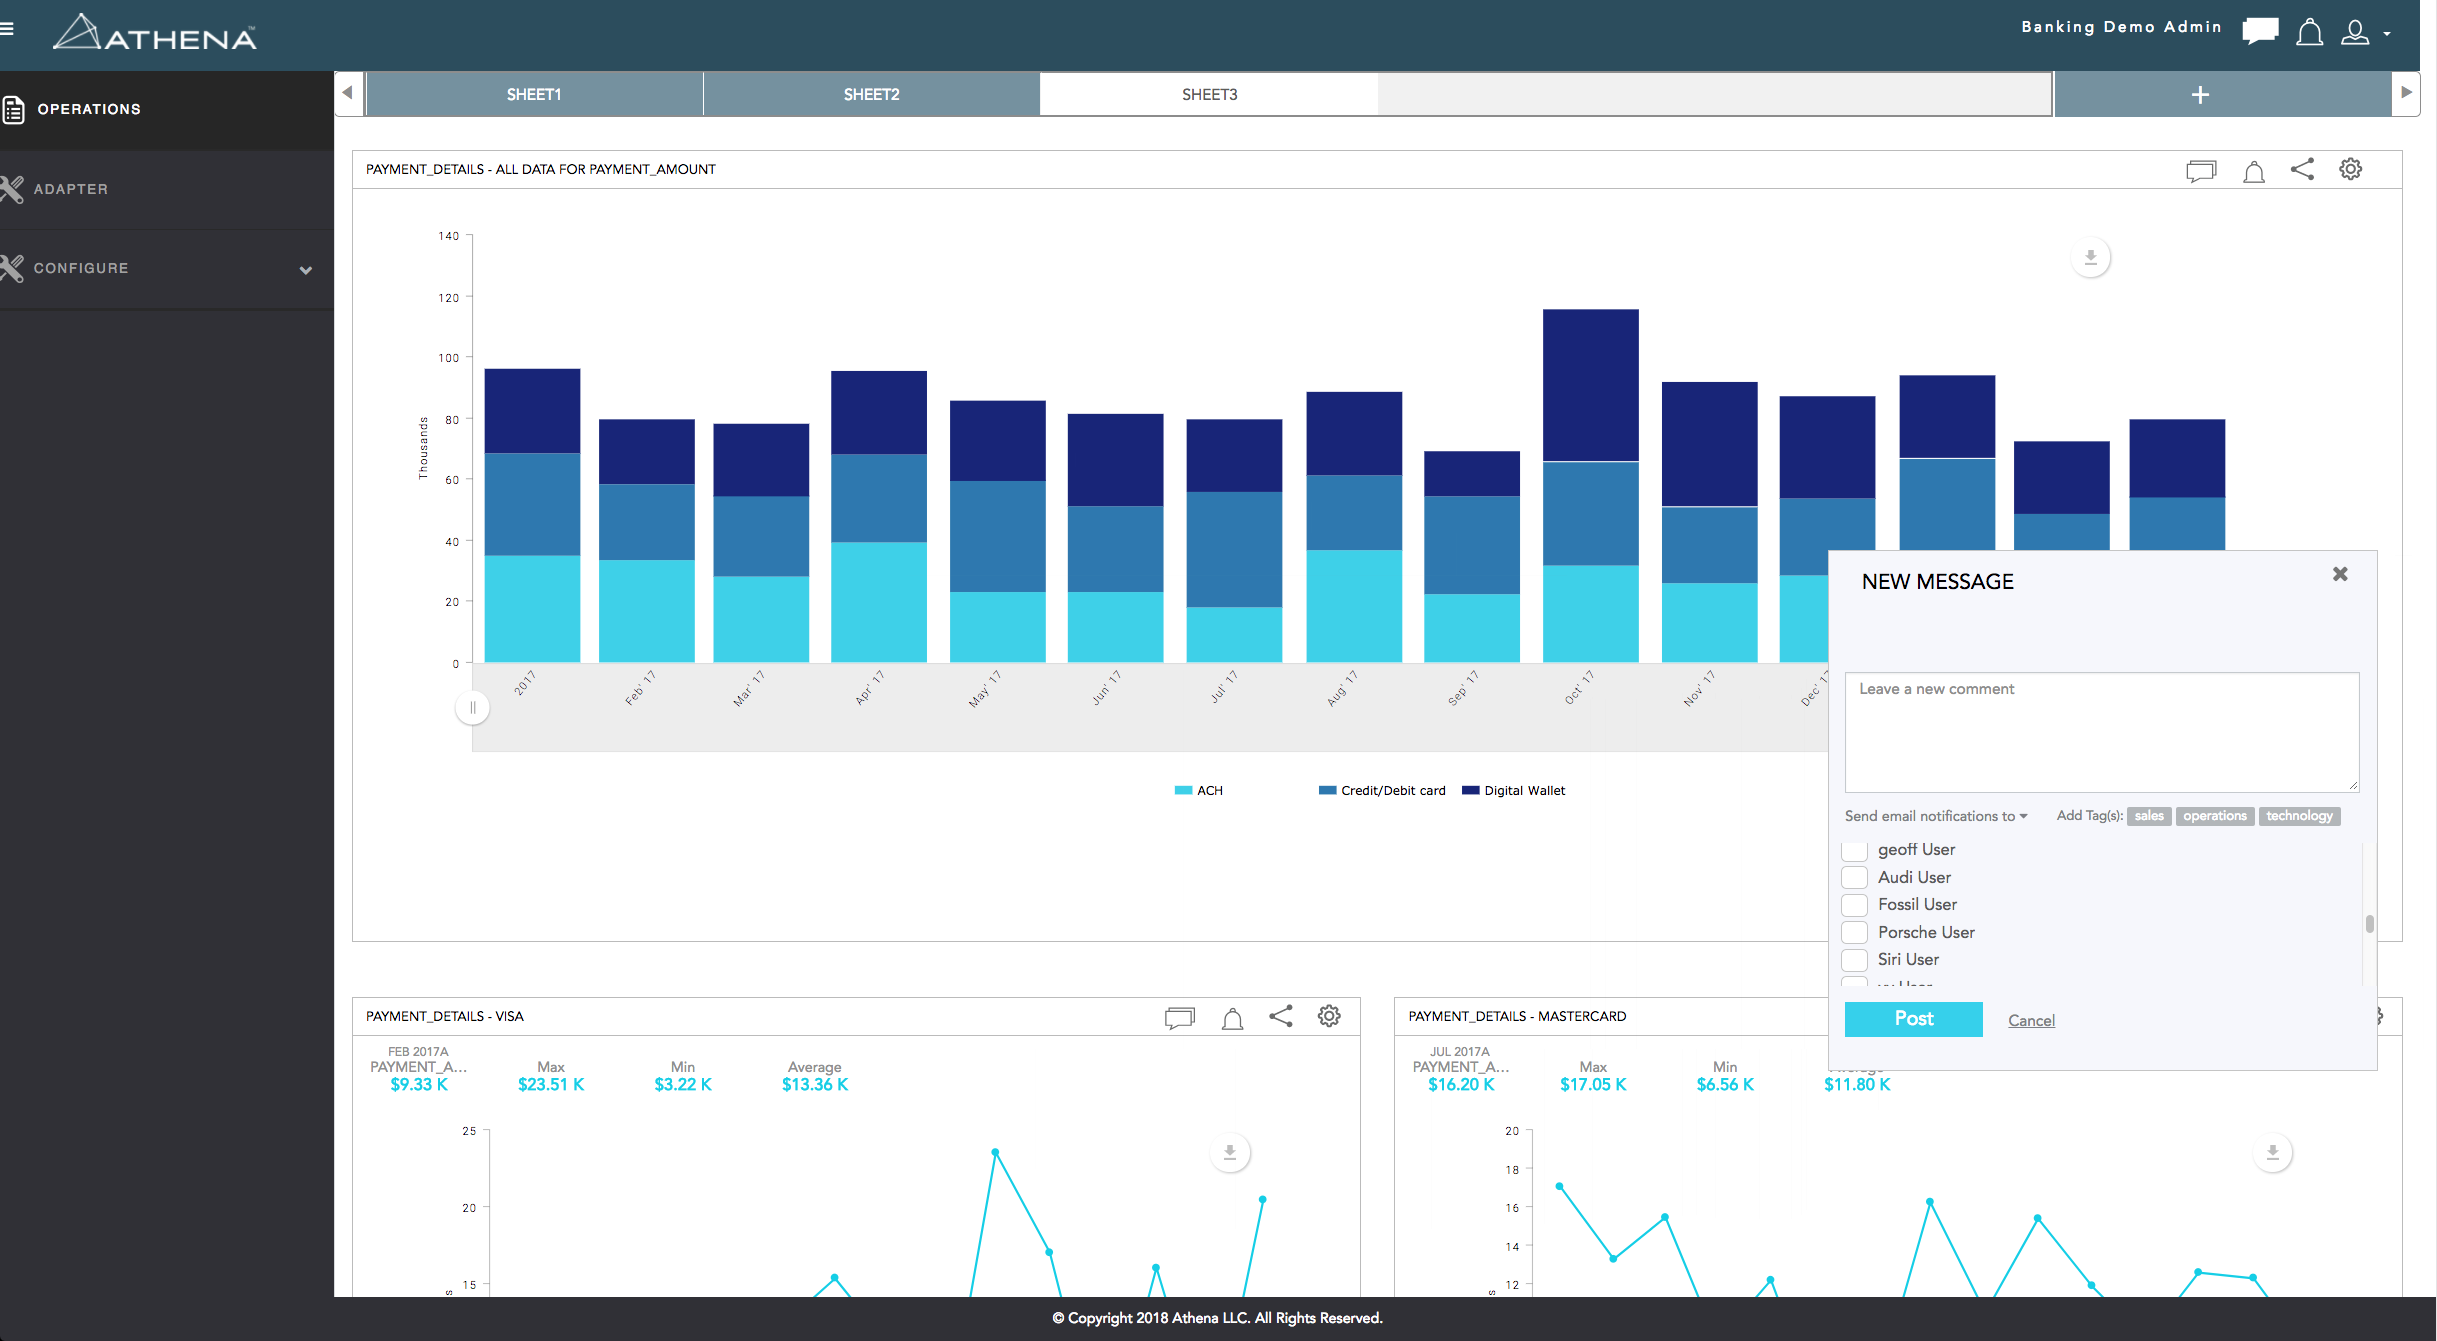Switch to the SHEET1 tab
This screenshot has height=1341, width=2437.
pos(534,95)
